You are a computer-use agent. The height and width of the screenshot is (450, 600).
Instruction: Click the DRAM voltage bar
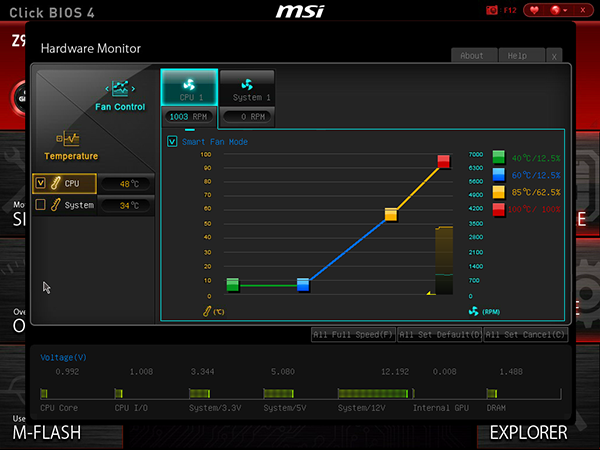pyautogui.click(x=492, y=393)
